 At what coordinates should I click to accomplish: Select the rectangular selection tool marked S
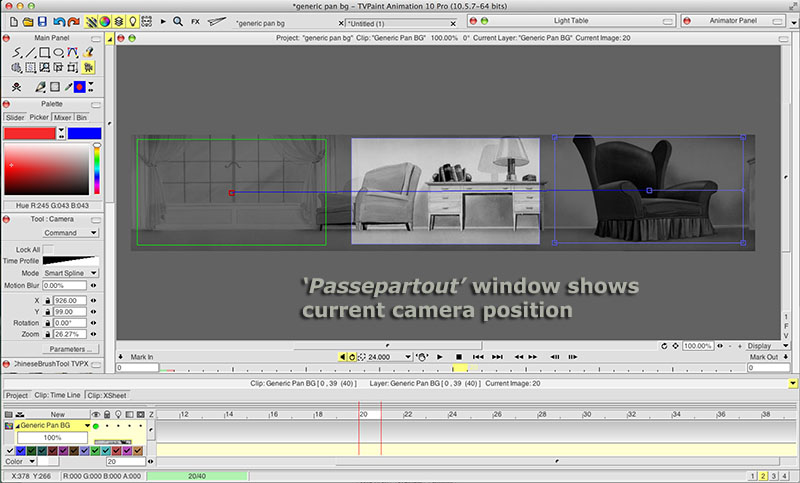click(31, 67)
